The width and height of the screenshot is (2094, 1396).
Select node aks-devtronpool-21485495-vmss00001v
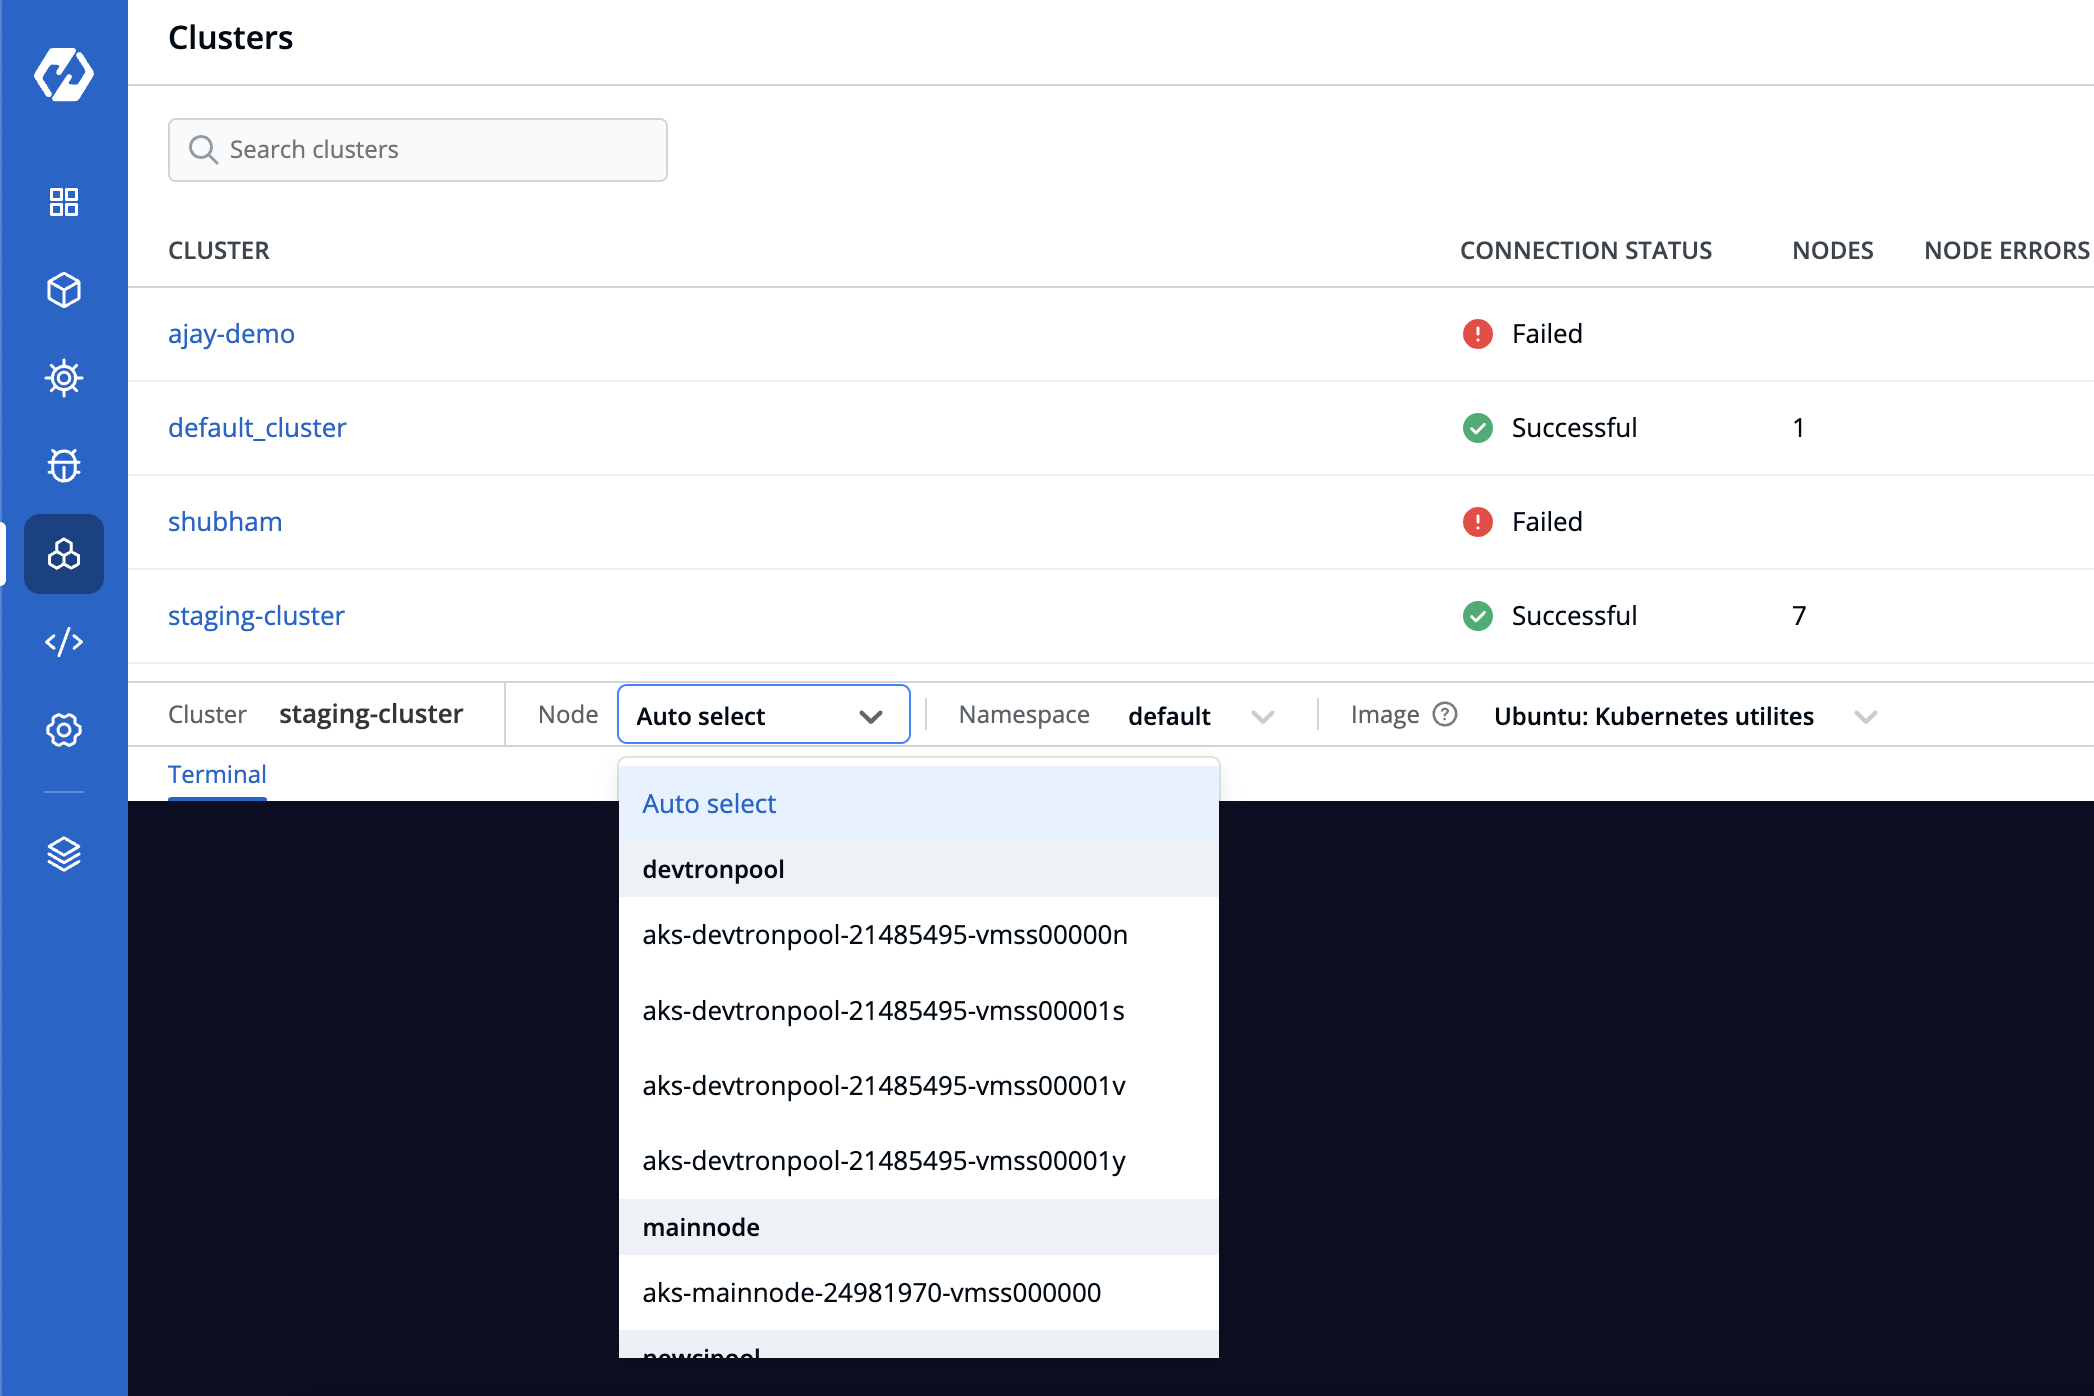[x=884, y=1086]
